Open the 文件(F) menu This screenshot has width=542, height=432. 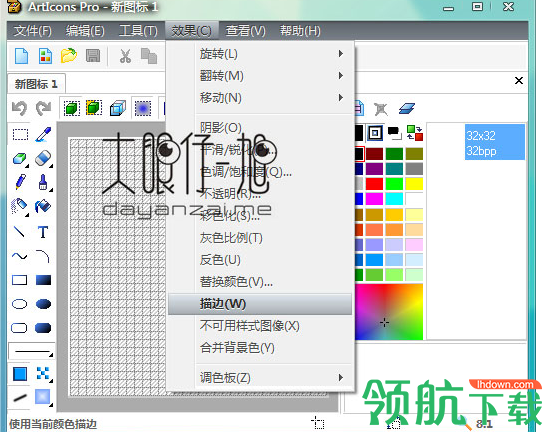pyautogui.click(x=33, y=31)
